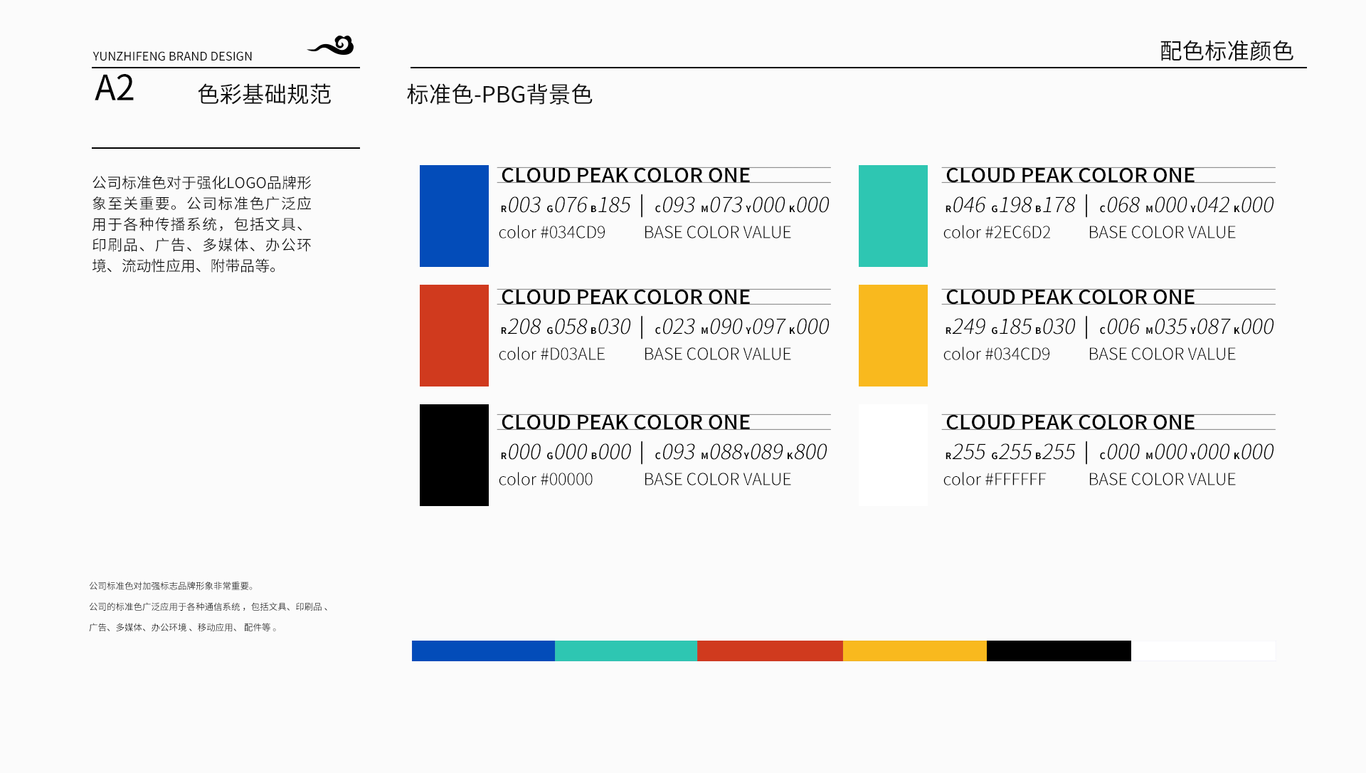The image size is (1366, 773).
Task: Click the 'CLOUD PEAK COLOR ONE' heading beside yellow swatch
Action: [1070, 298]
